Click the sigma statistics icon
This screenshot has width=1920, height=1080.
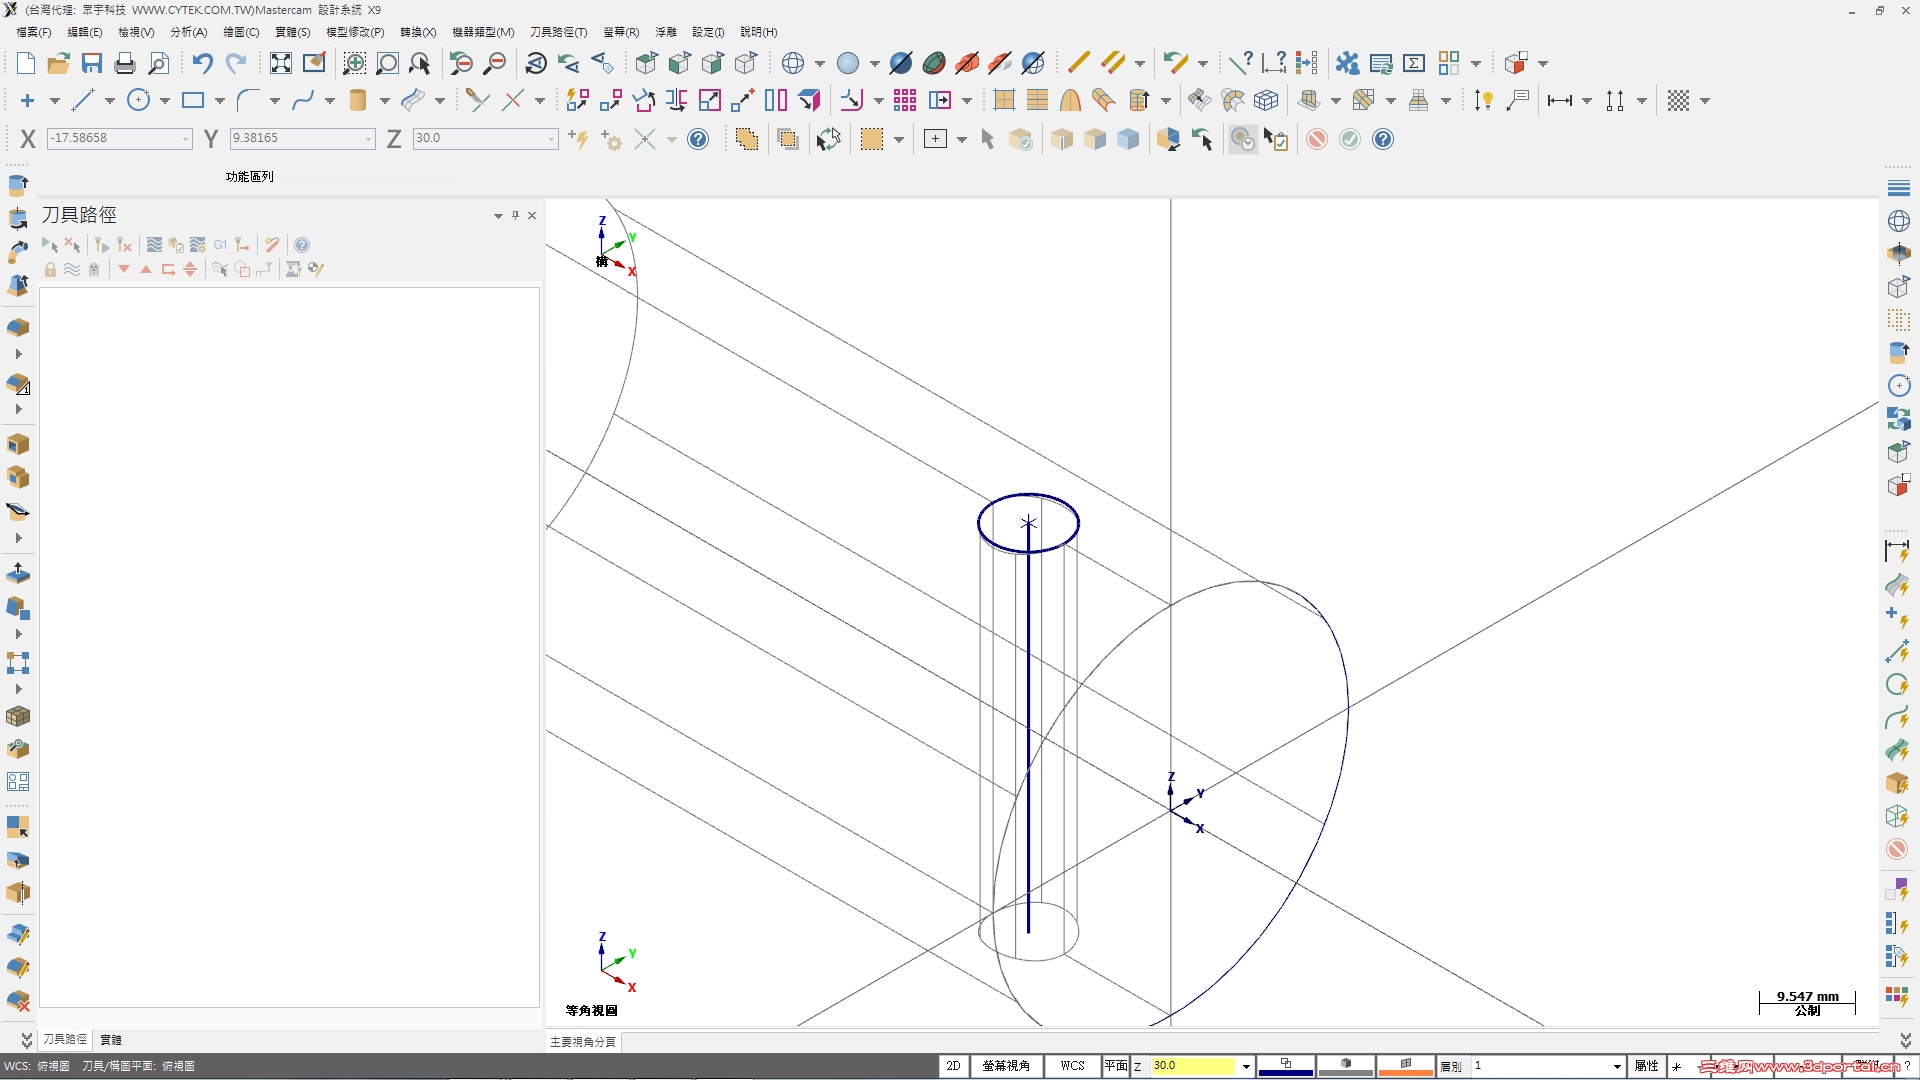click(1414, 63)
